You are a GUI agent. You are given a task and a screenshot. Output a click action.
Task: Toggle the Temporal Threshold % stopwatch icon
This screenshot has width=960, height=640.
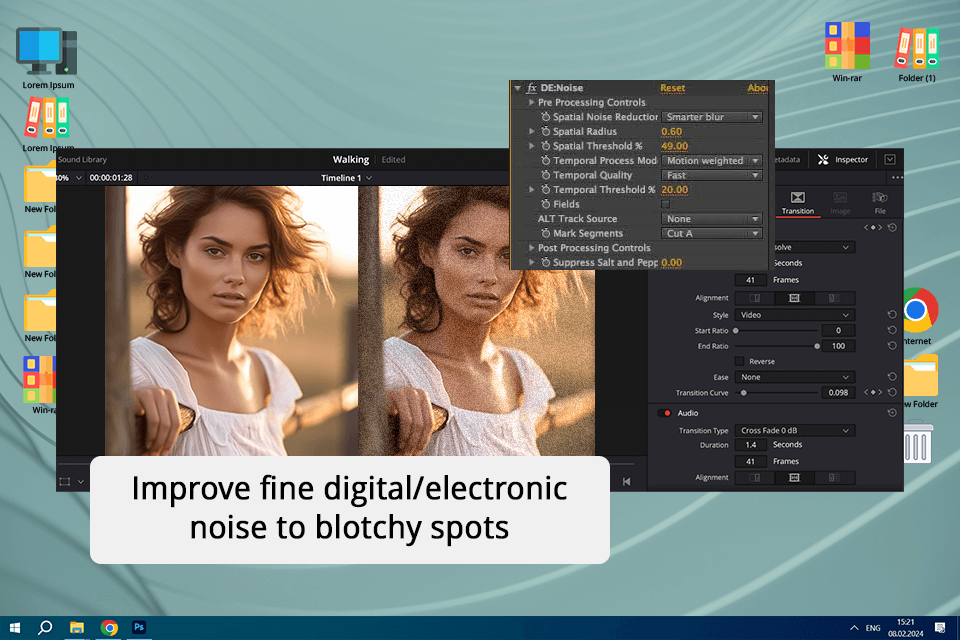(x=546, y=189)
